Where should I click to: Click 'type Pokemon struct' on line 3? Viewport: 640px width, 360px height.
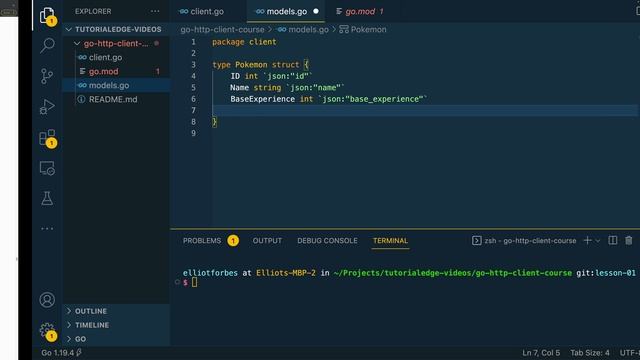[256, 64]
